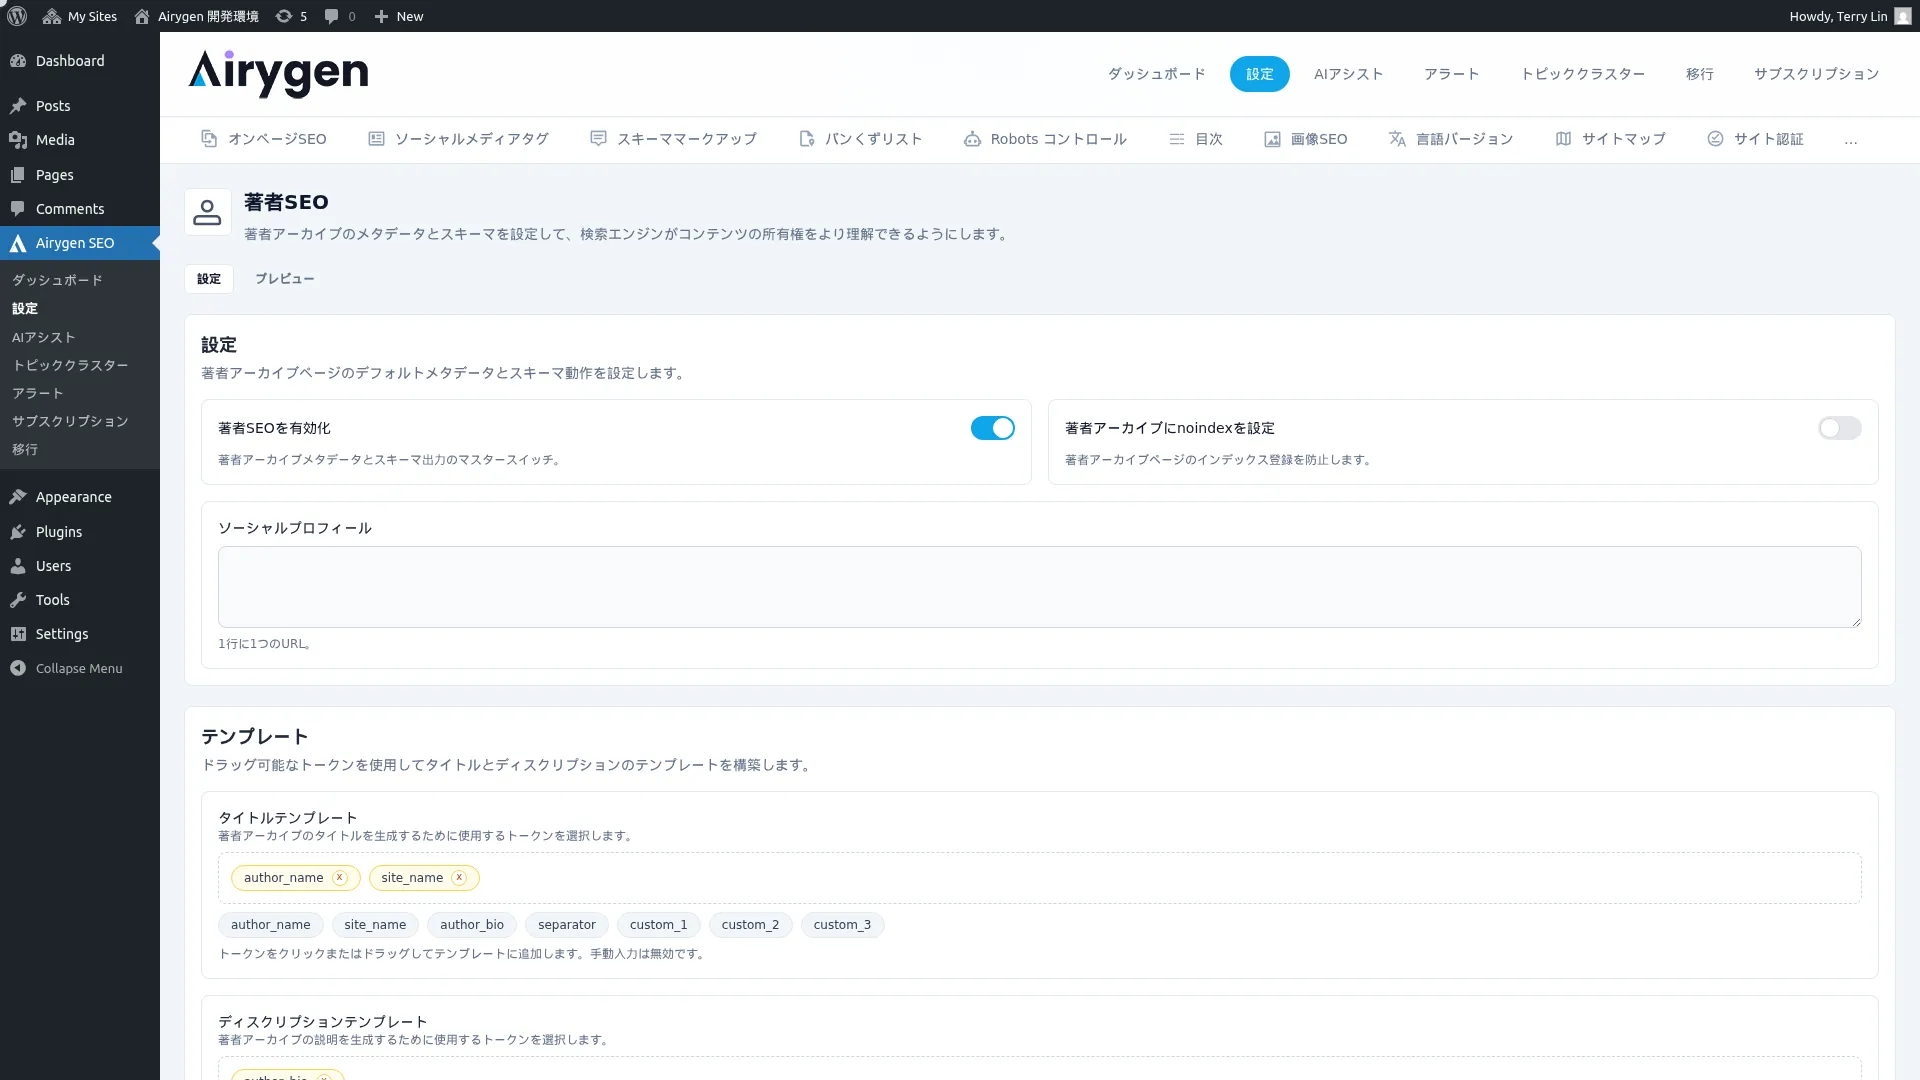
Task: Switch to the 言語バージョン sub-tab
Action: click(1451, 139)
